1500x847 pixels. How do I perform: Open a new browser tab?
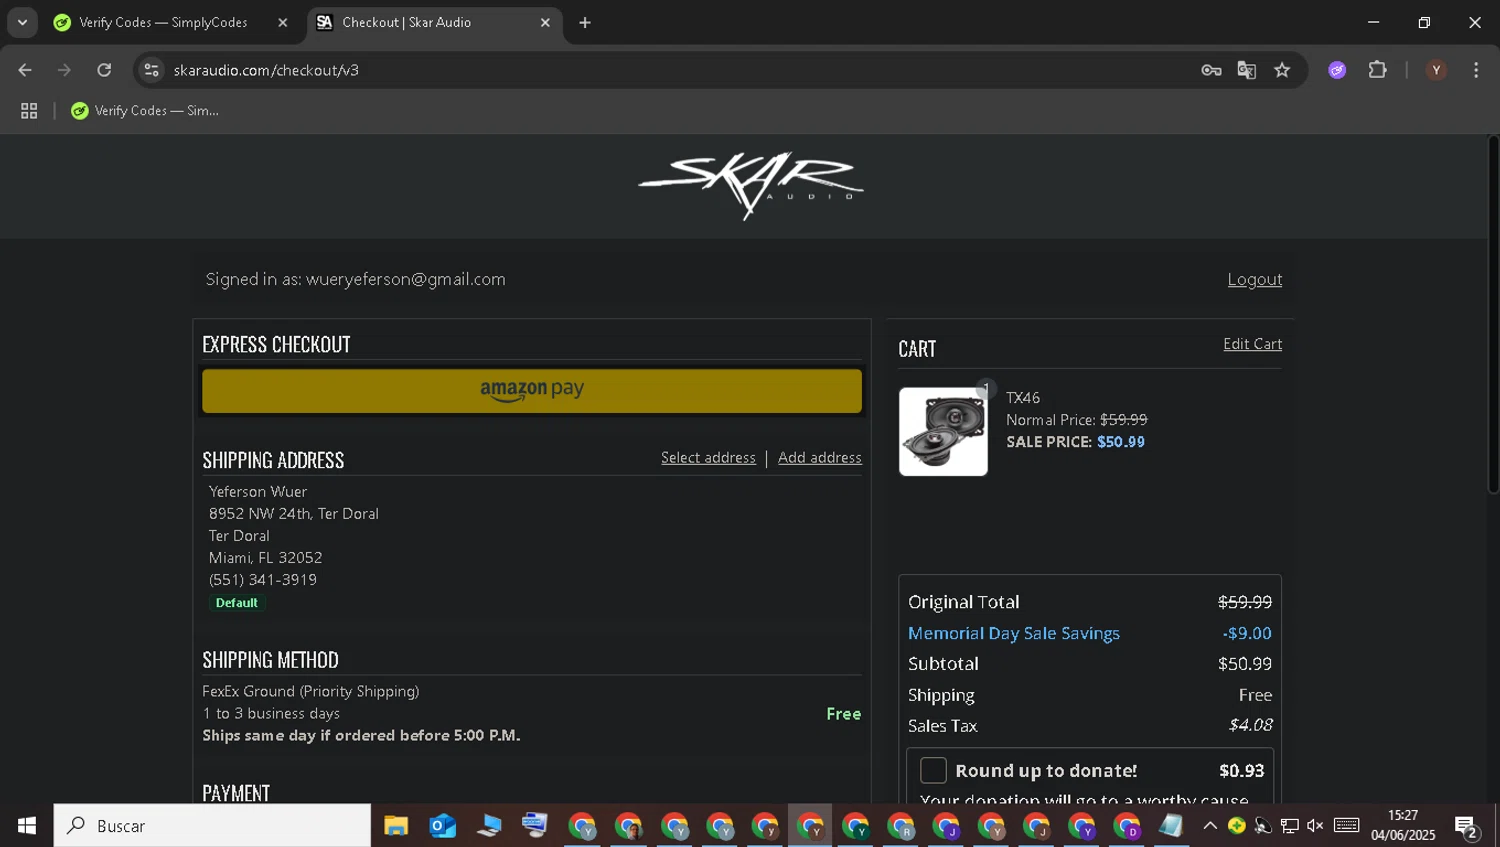point(585,22)
